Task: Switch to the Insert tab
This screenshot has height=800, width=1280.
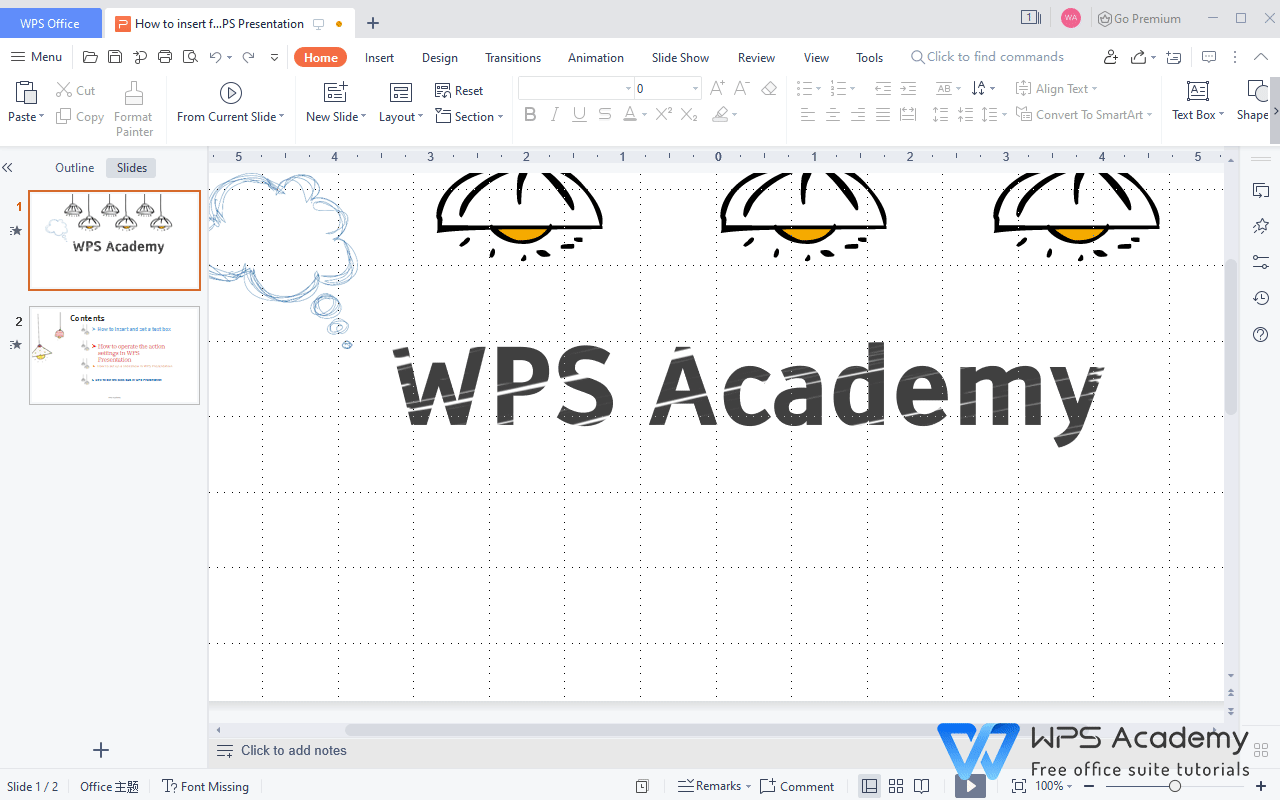Action: 379,58
